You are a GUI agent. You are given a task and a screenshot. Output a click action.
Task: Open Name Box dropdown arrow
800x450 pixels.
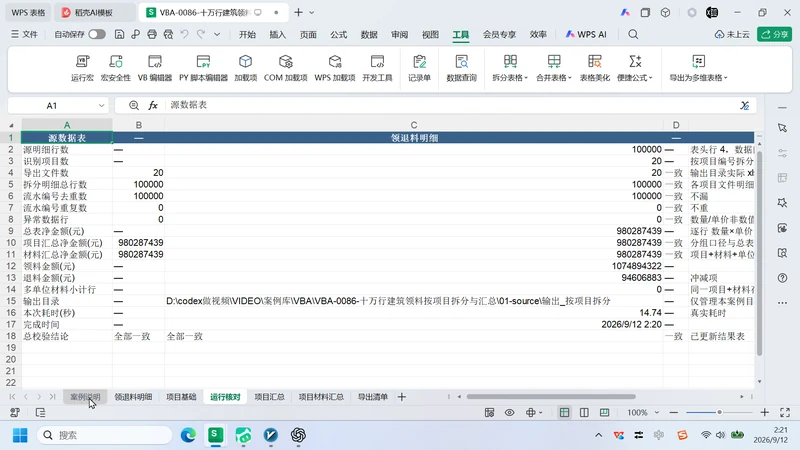(x=101, y=106)
